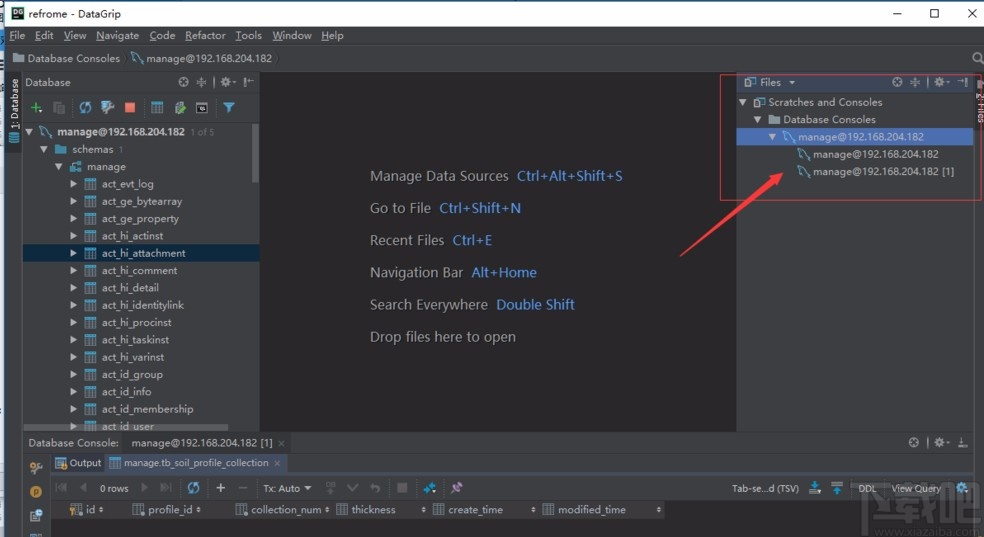Go to first page of results
984x537 pixels.
pyautogui.click(x=61, y=488)
